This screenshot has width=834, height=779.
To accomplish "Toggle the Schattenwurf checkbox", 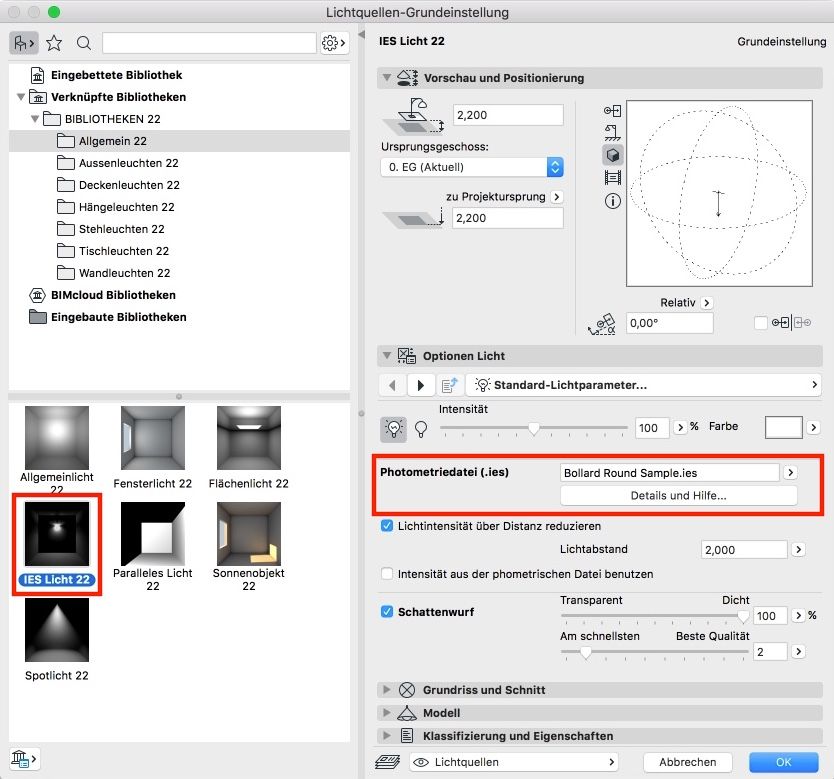I will [x=387, y=612].
